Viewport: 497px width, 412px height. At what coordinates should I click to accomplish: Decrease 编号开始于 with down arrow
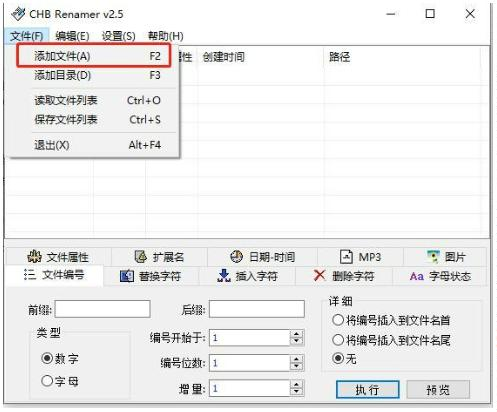tap(296, 342)
